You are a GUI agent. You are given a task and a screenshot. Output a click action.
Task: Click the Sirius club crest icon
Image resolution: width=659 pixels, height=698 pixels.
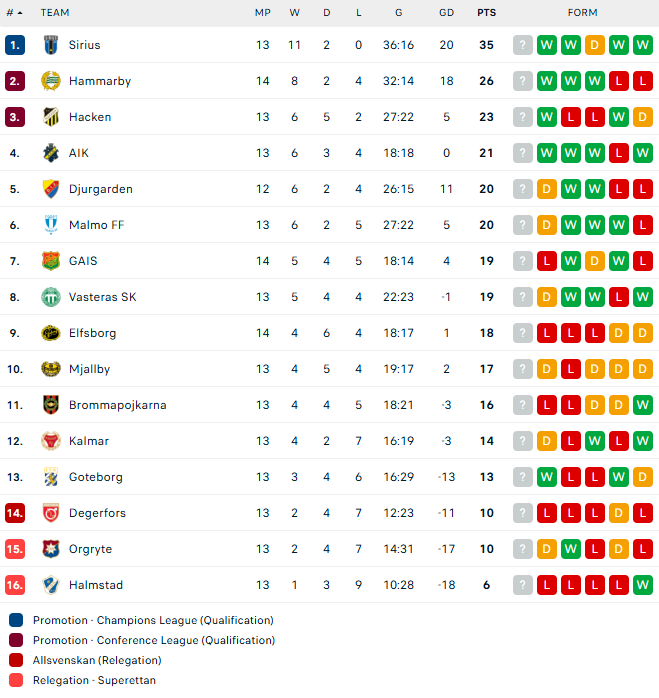(51, 45)
